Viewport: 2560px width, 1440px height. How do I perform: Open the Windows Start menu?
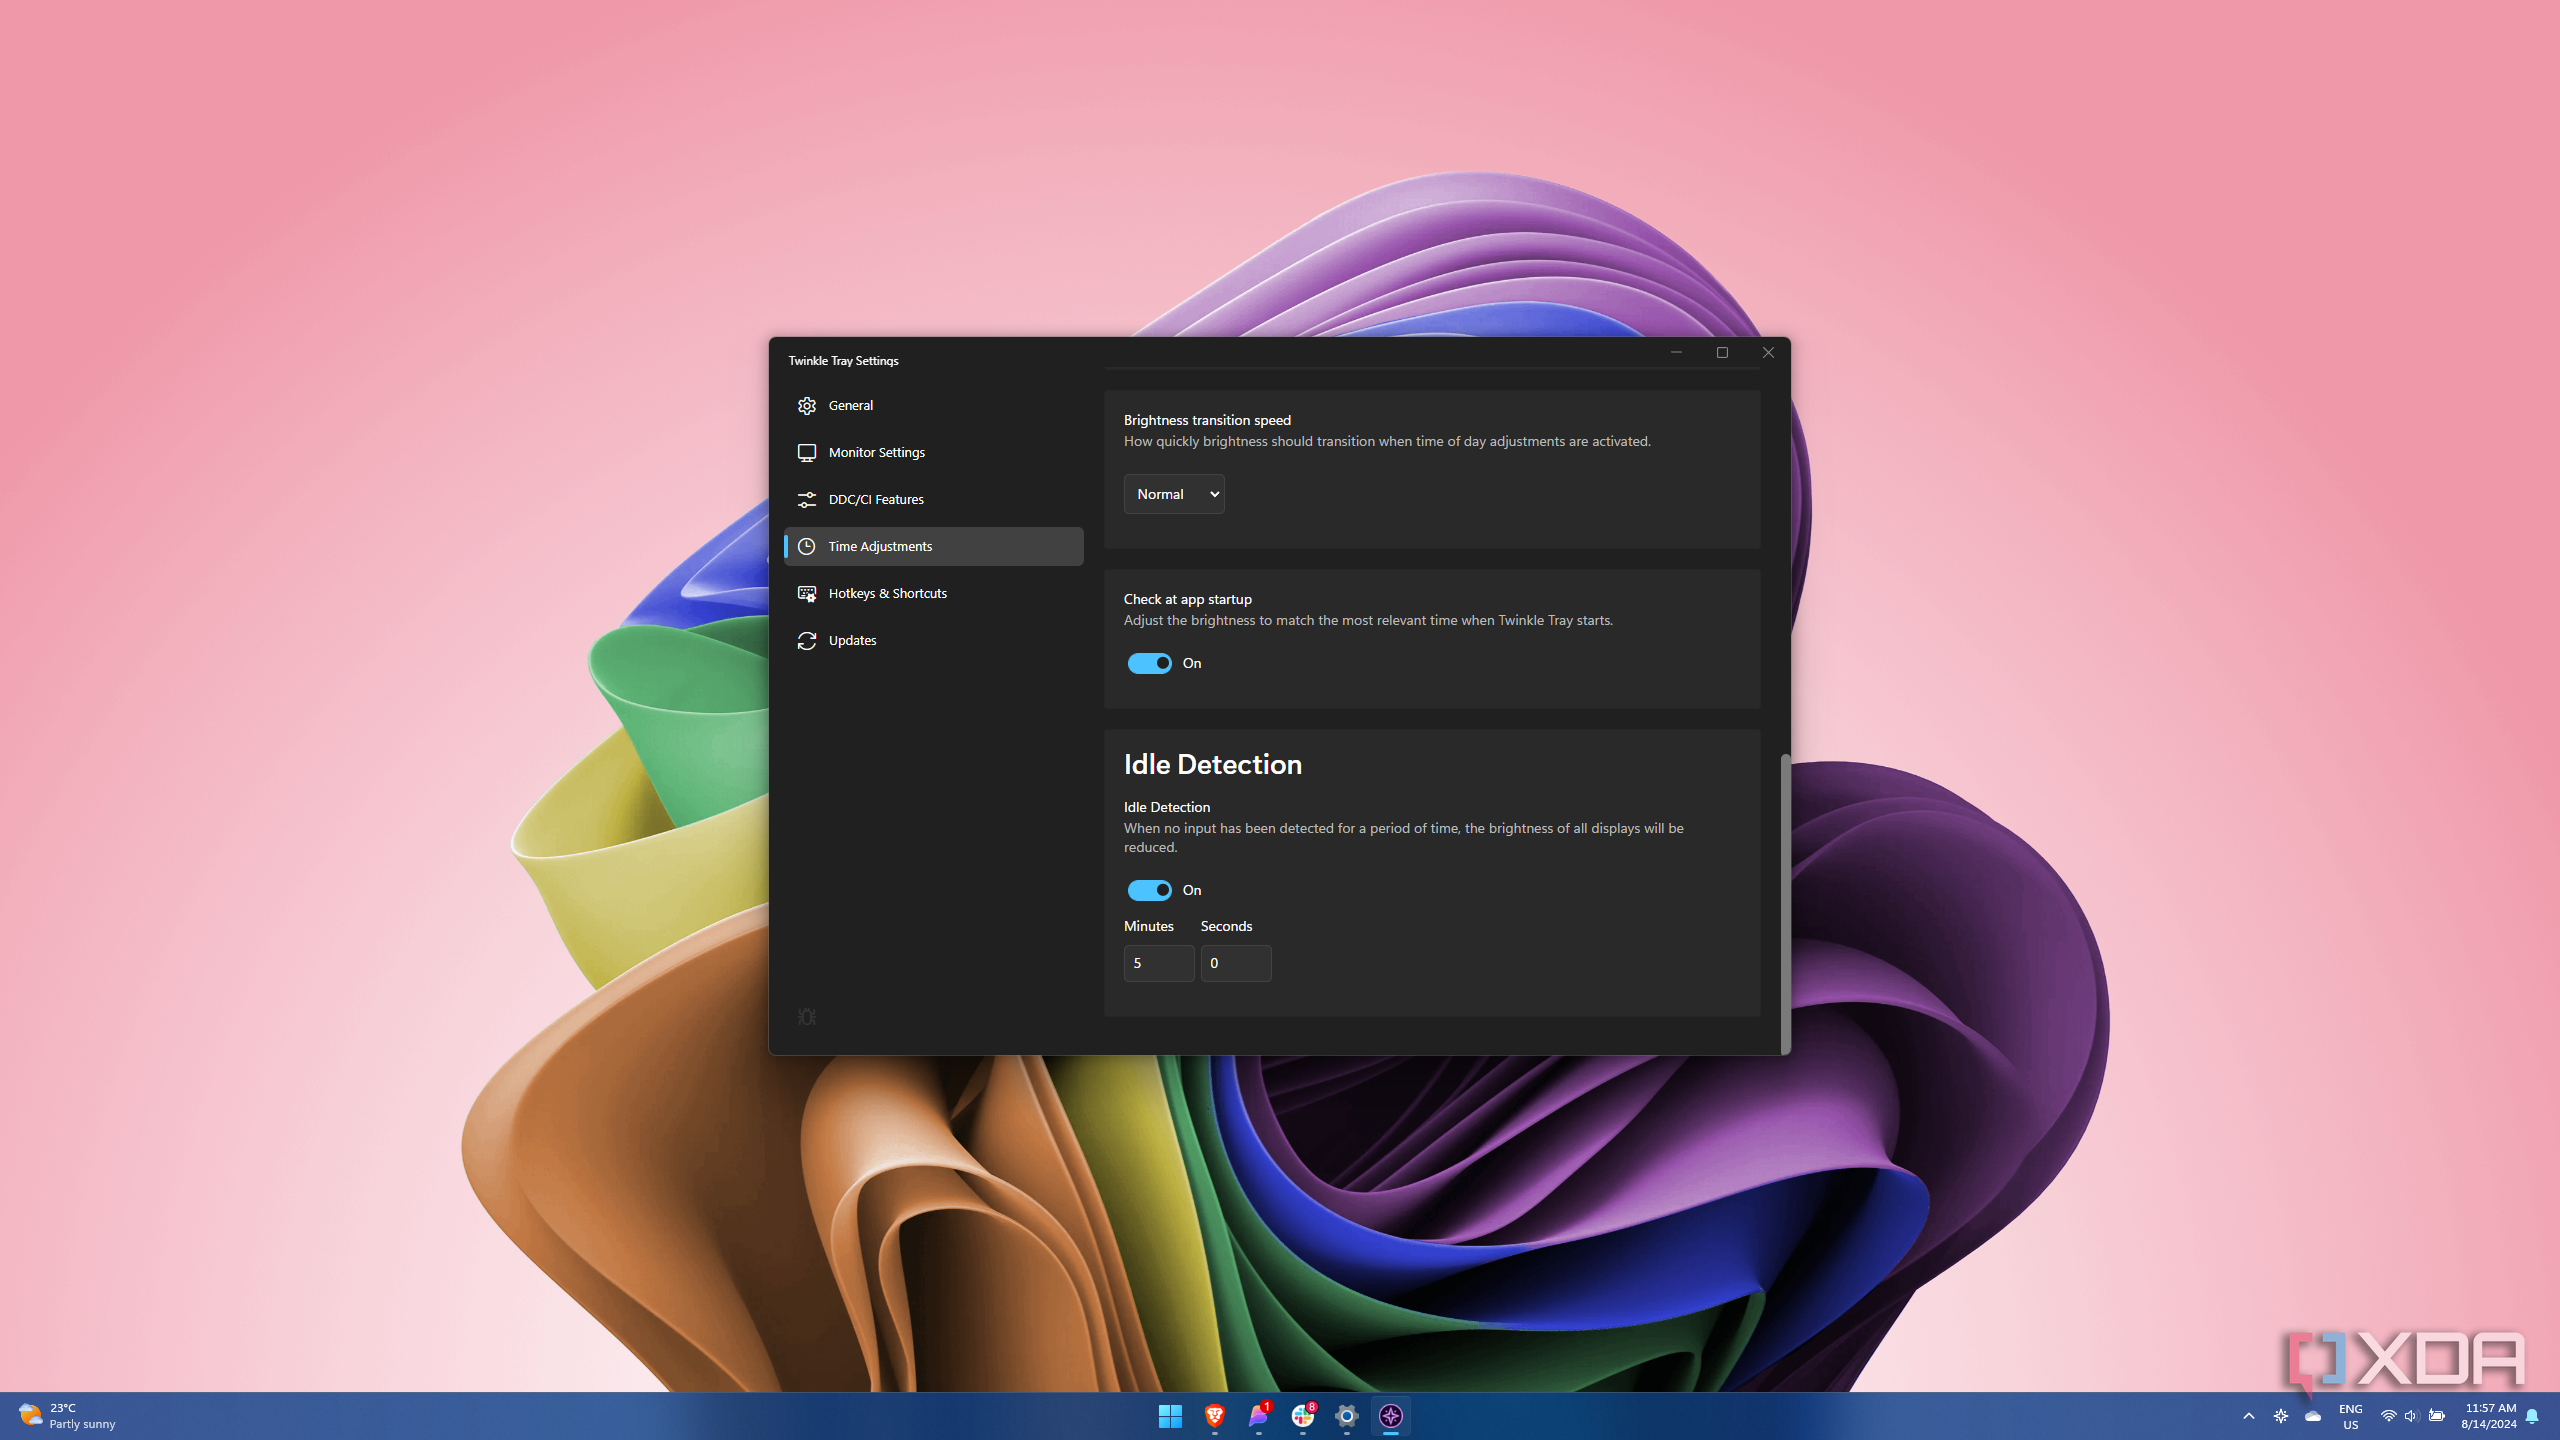(1170, 1416)
